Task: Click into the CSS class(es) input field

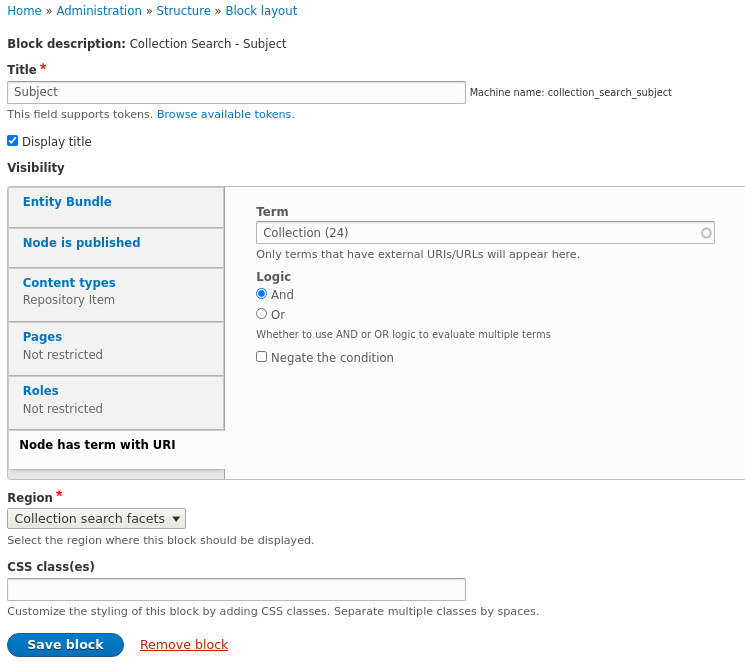Action: (236, 589)
